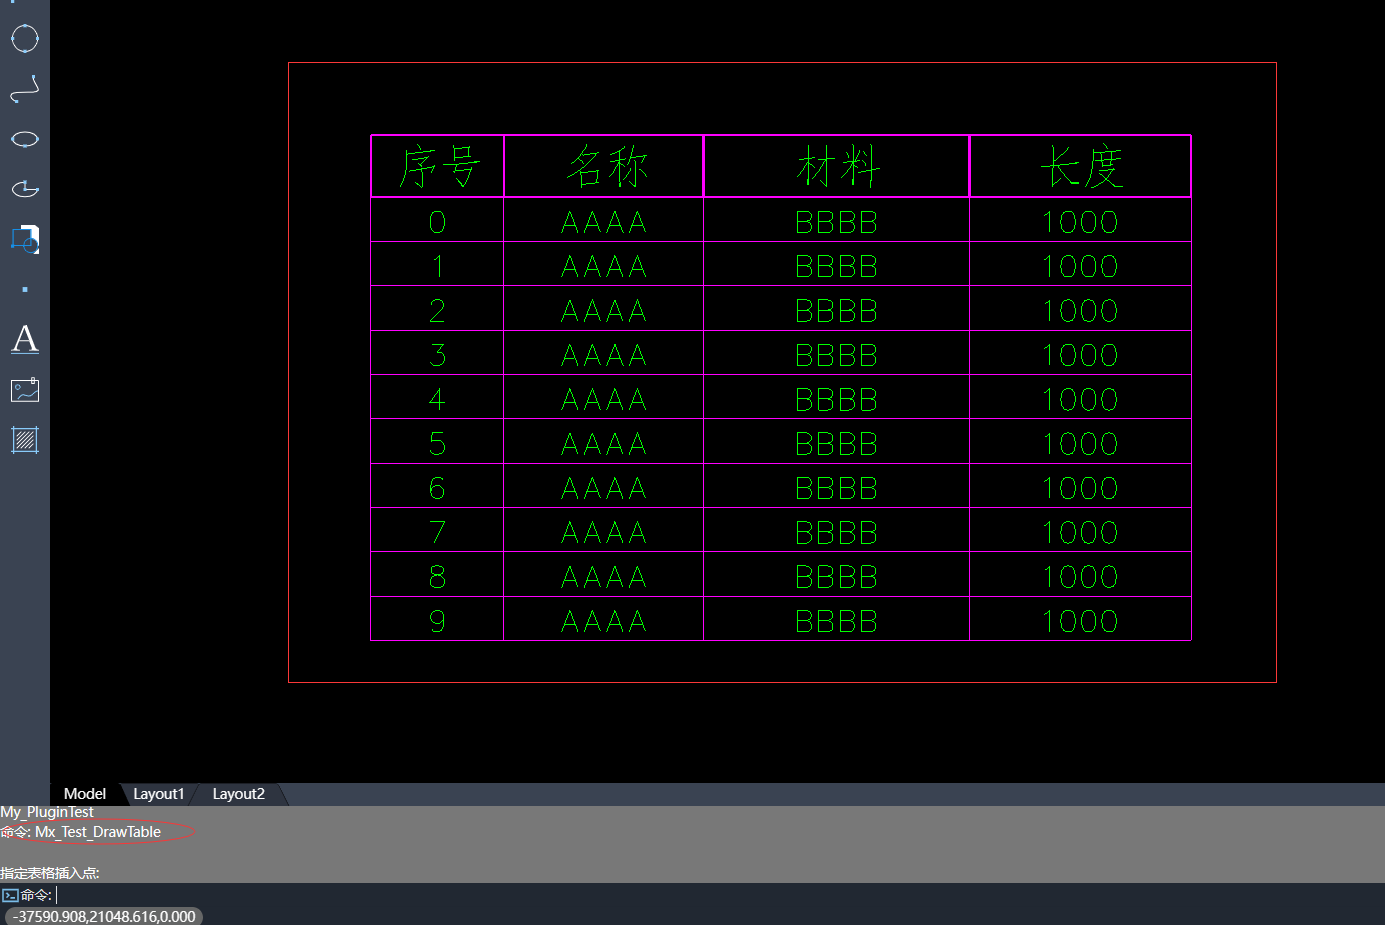The width and height of the screenshot is (1385, 925).
Task: Click 1000 length in row 5
Action: click(1081, 443)
